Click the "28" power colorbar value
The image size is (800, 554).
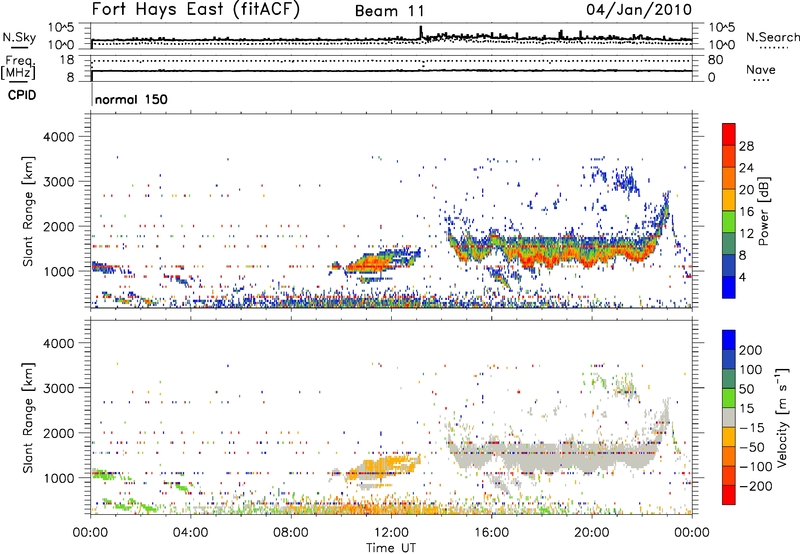pos(746,146)
